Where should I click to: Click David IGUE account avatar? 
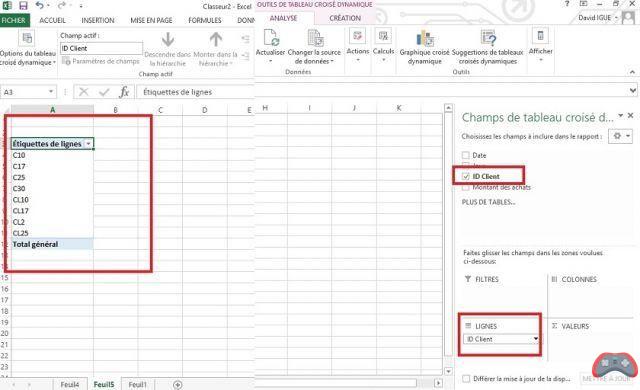[x=629, y=18]
